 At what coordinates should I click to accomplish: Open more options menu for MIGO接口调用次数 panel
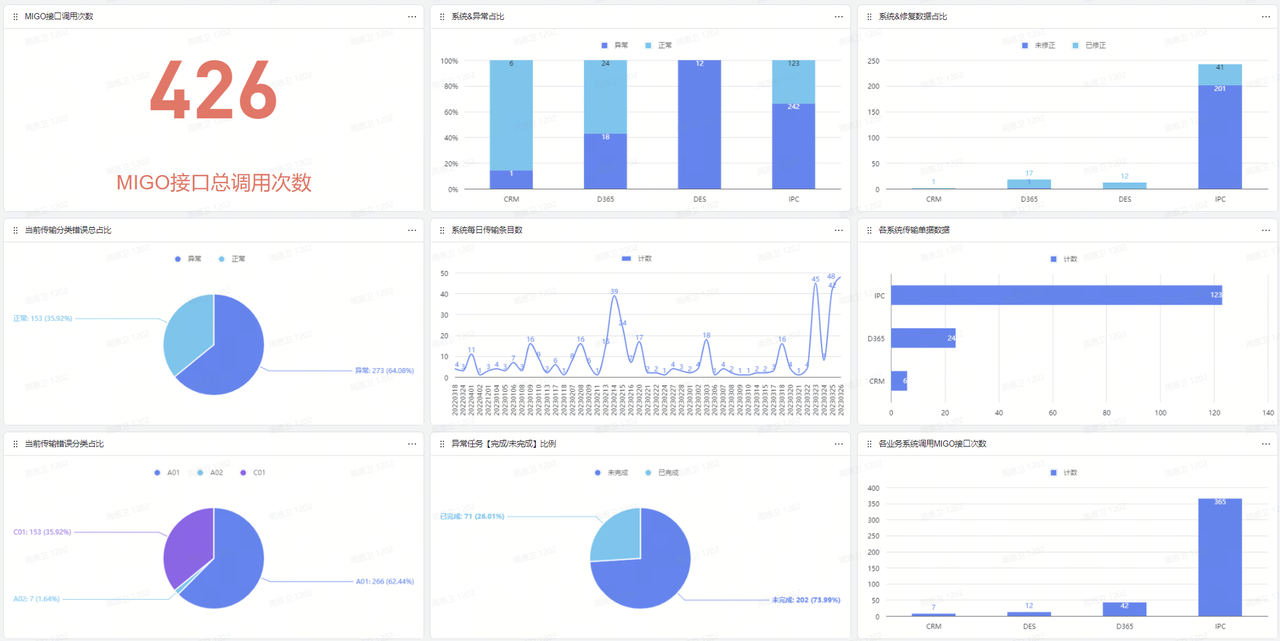click(412, 17)
